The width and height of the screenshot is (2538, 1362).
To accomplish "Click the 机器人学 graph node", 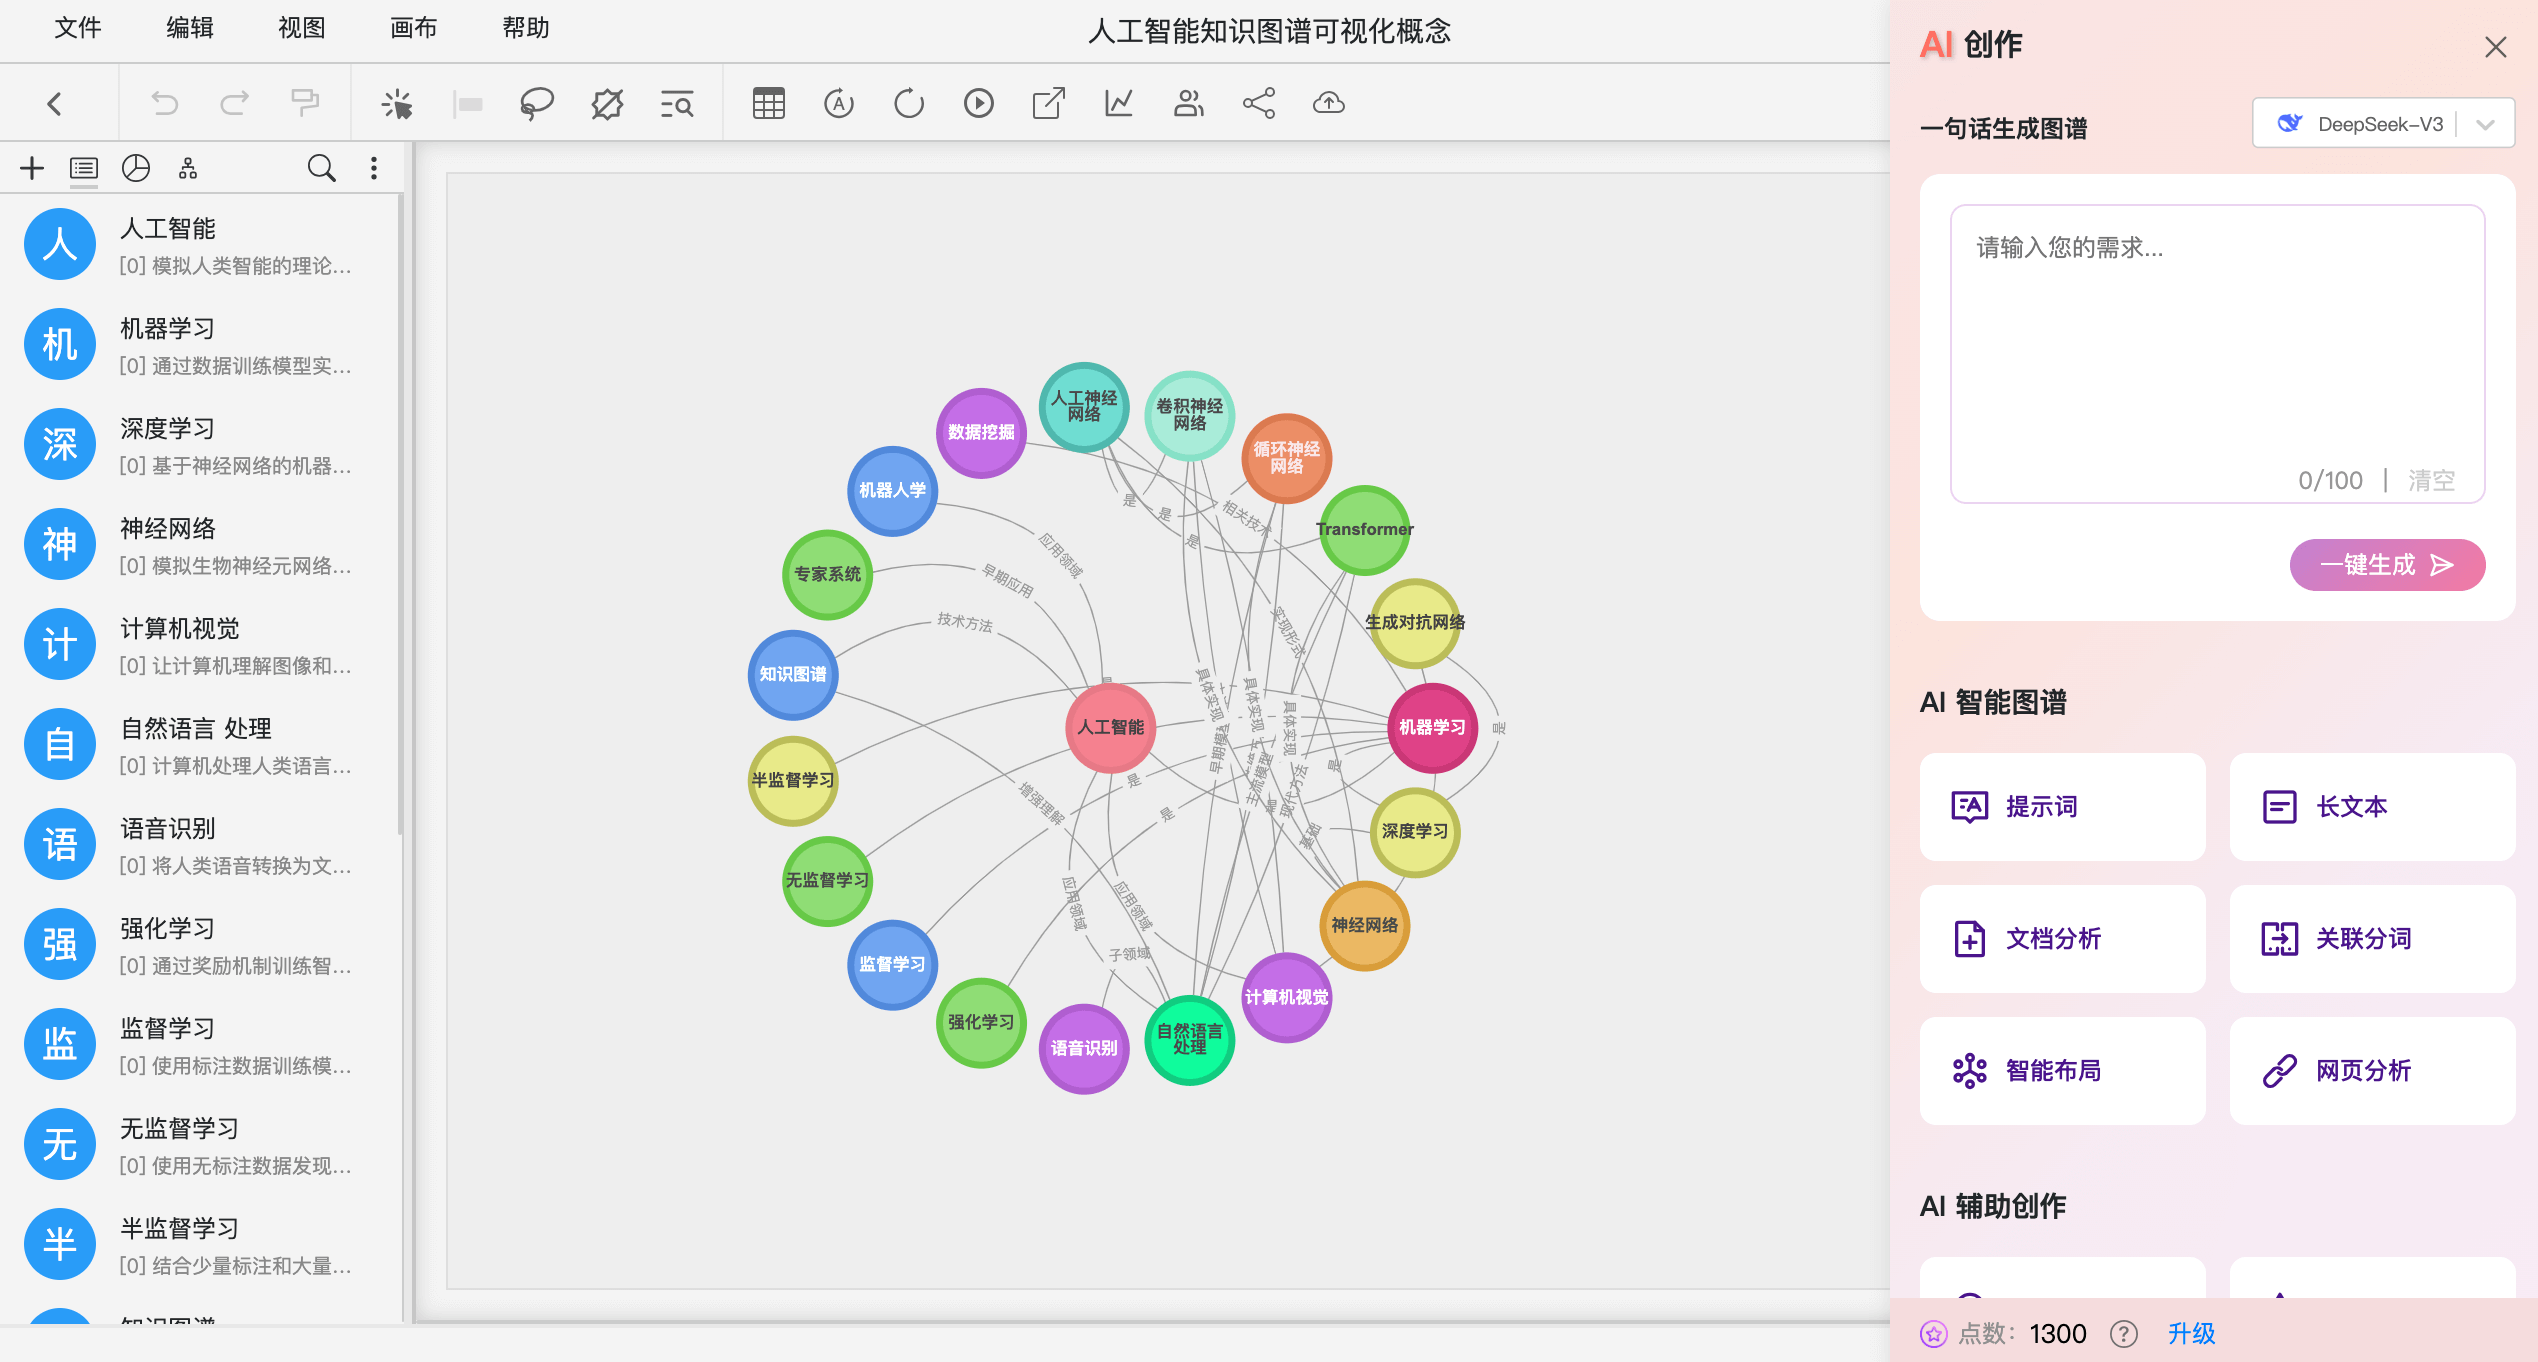I will [892, 490].
